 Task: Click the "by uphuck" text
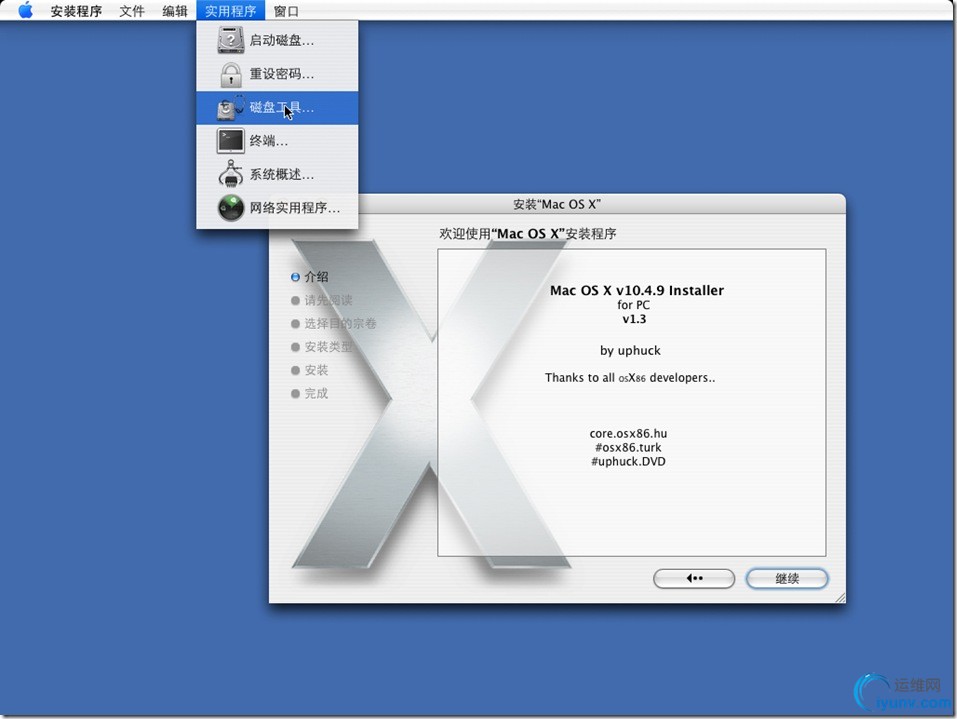point(630,350)
